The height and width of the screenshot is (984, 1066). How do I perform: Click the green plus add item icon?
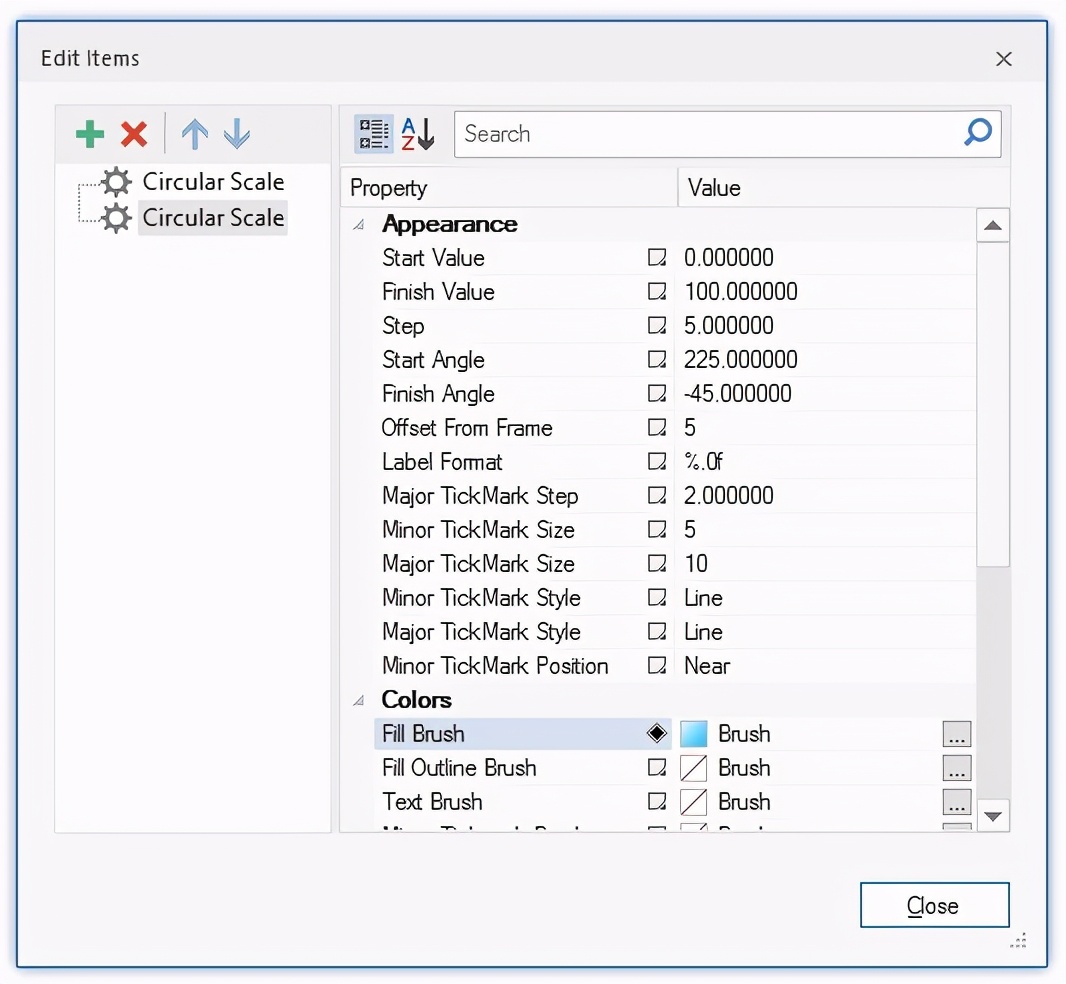pos(90,134)
